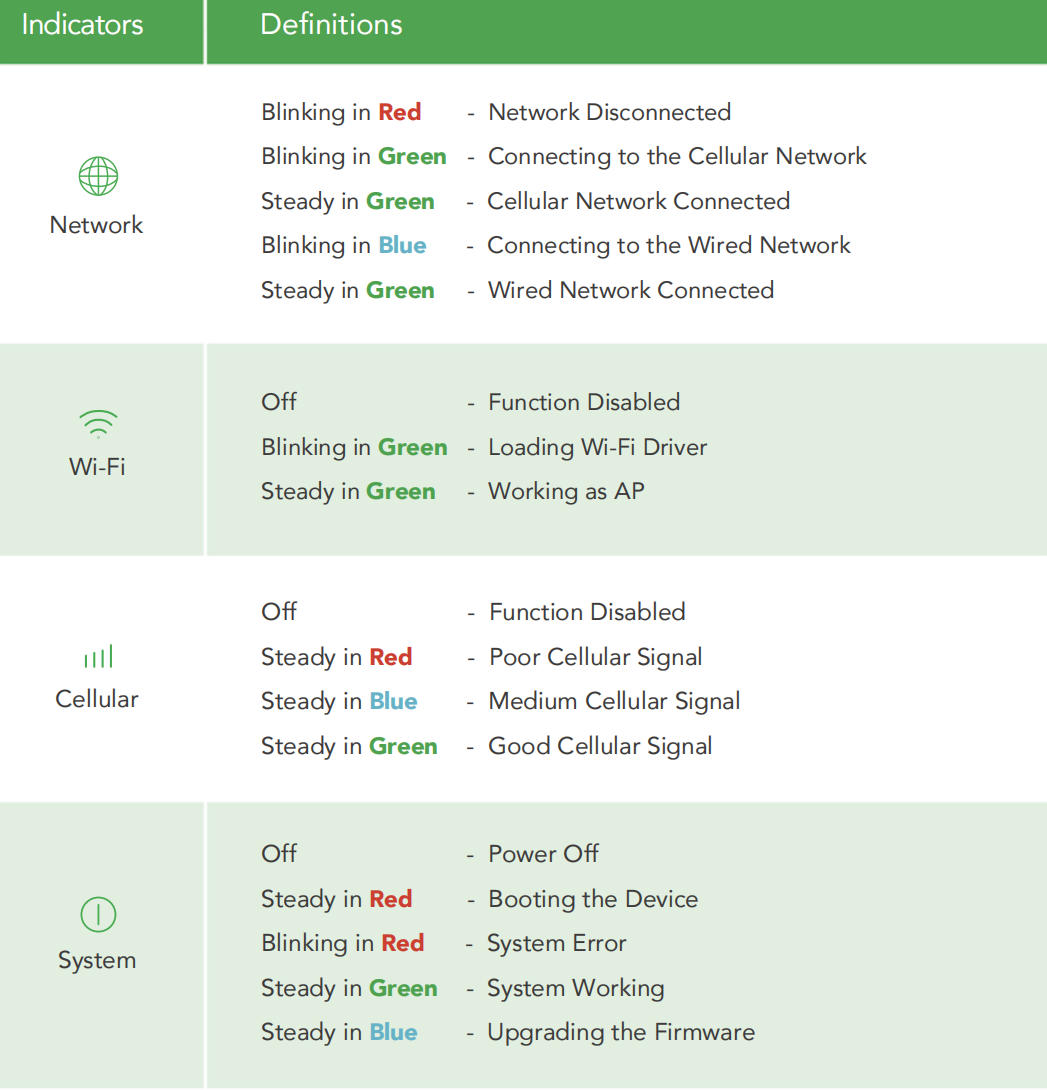Click the green word in Steady in Green for Good Cellular Signal
Screen dimensions: 1047x1090
(x=403, y=746)
